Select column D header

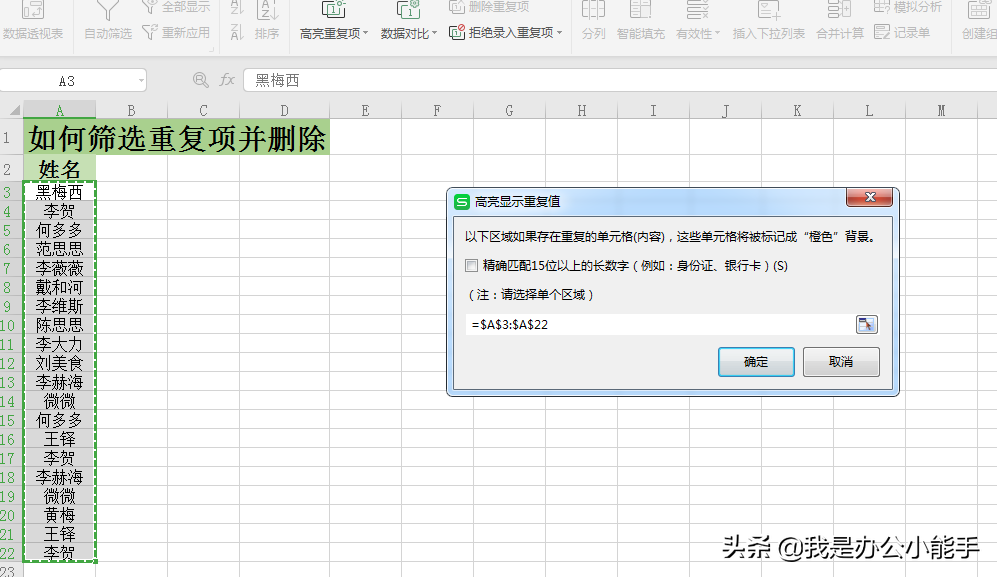click(x=284, y=110)
